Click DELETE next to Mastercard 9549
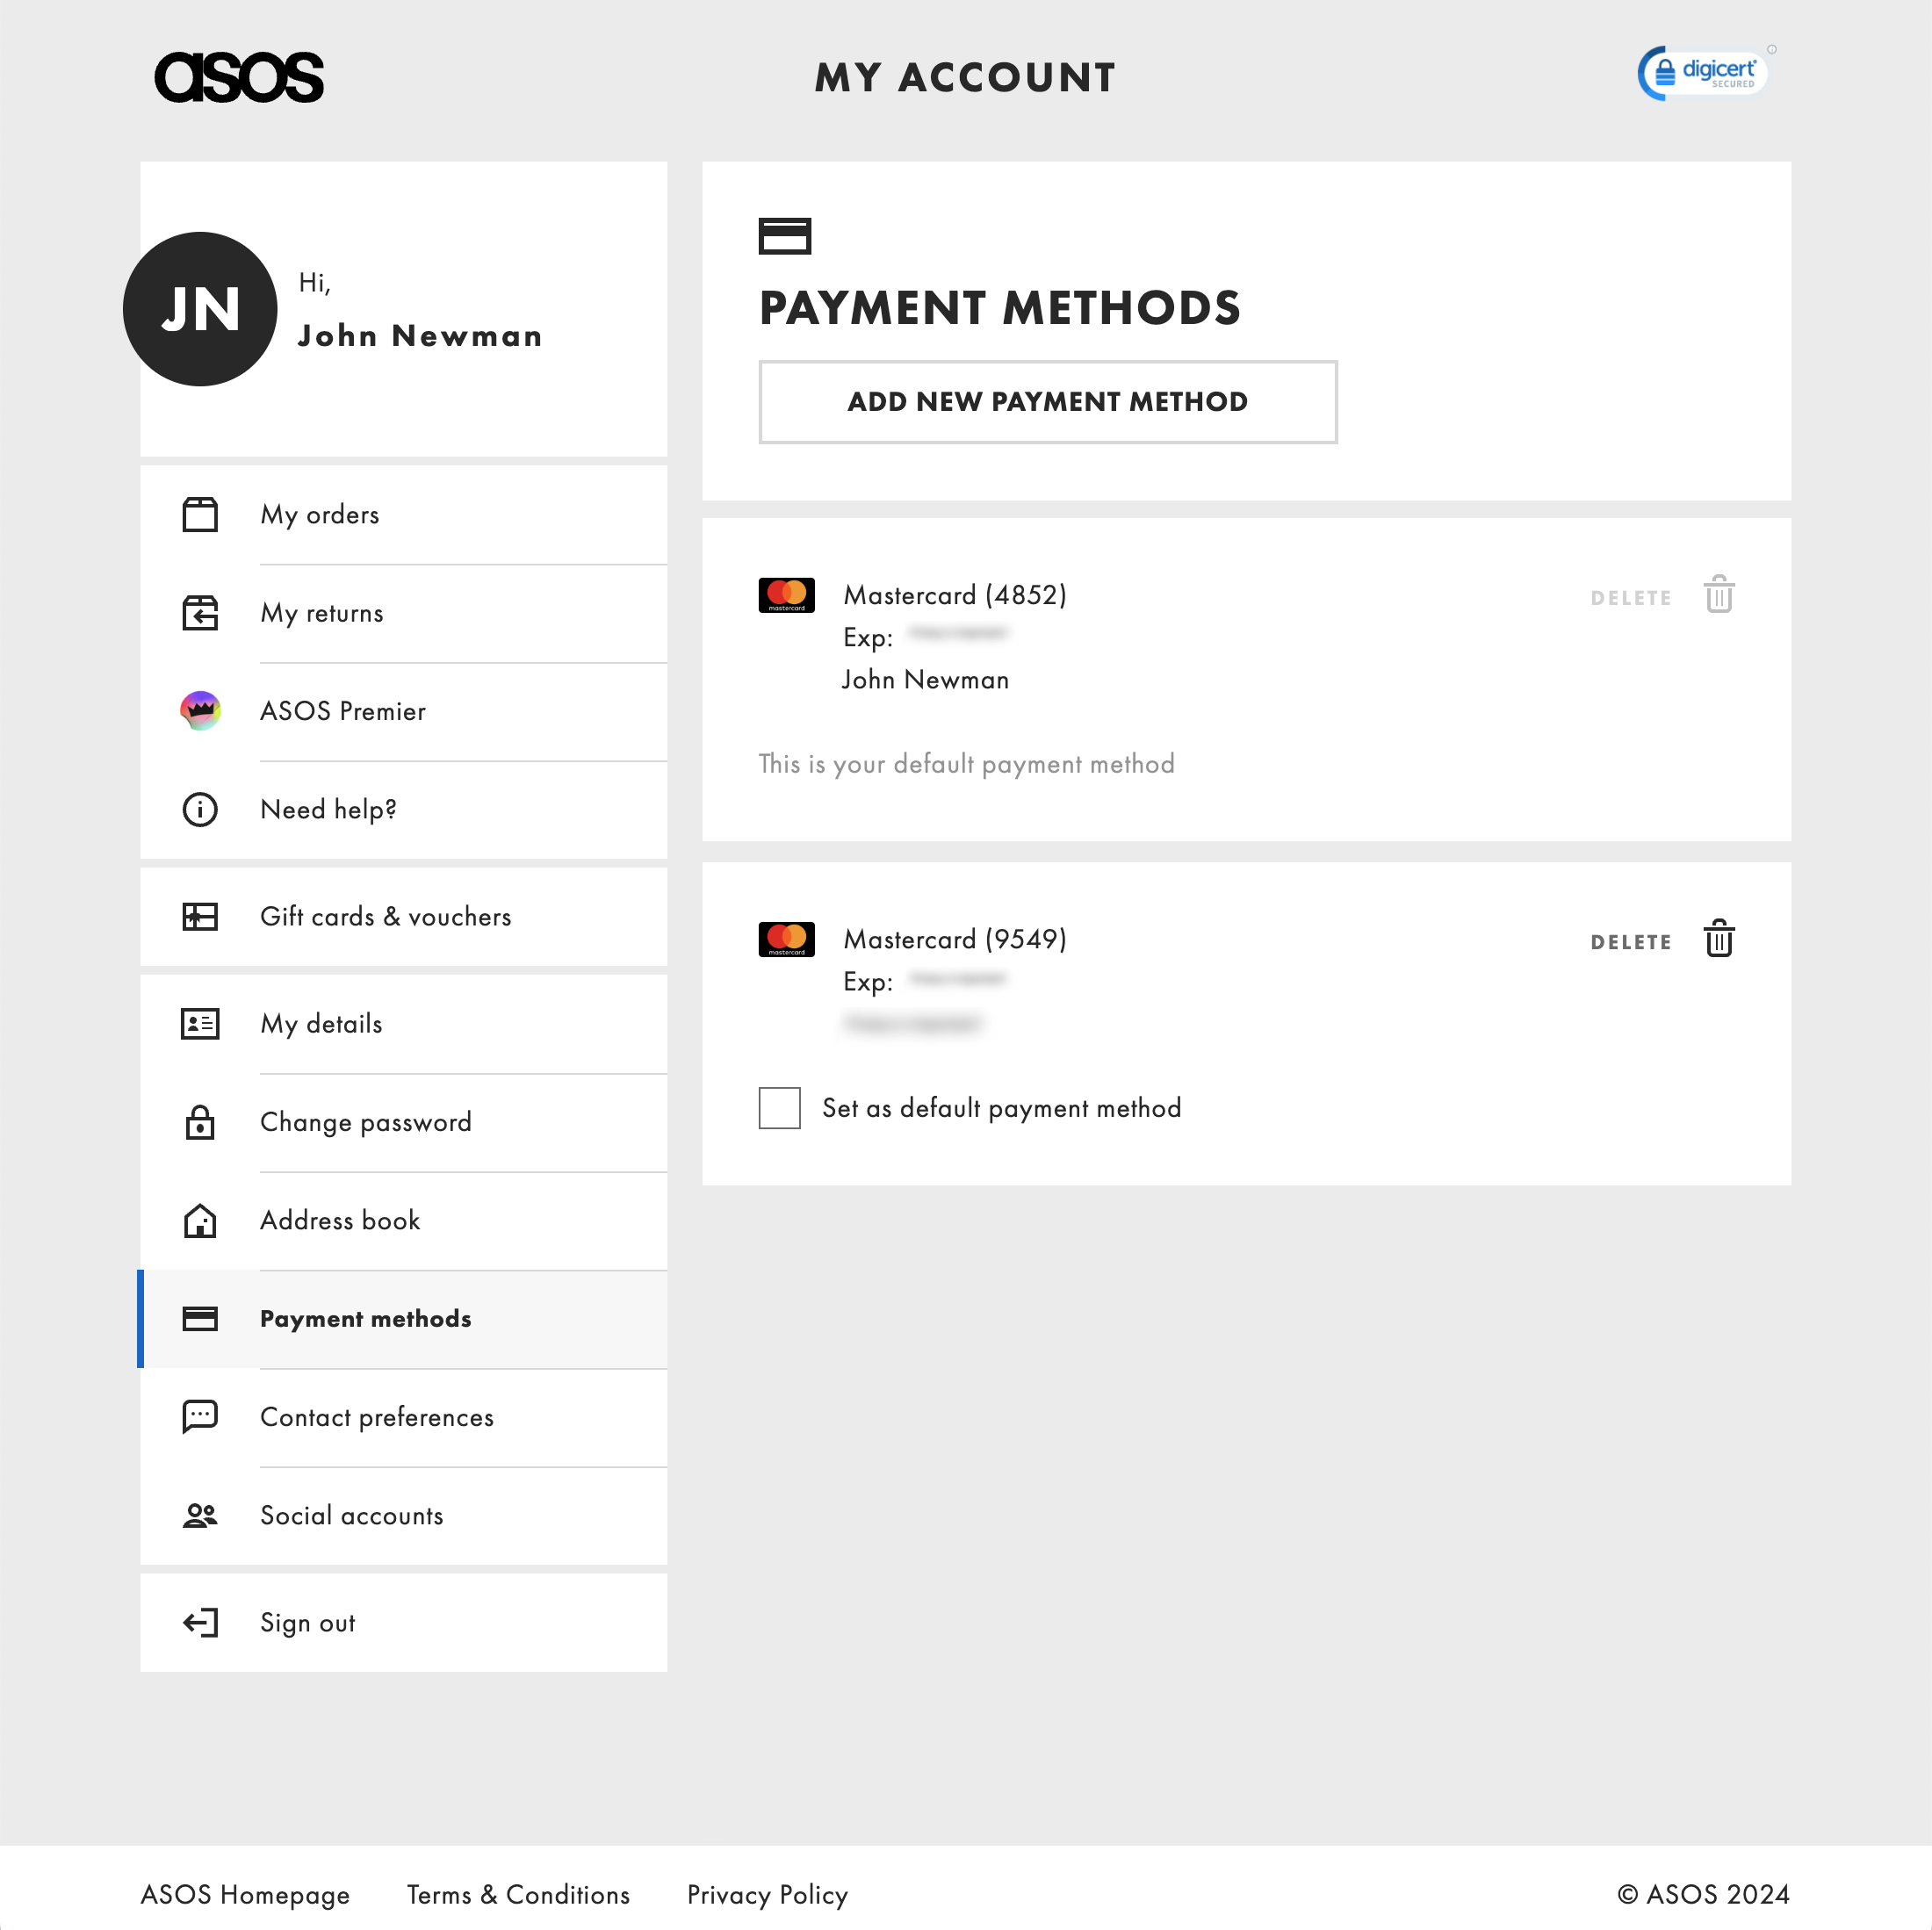The width and height of the screenshot is (1932, 1930). (1630, 941)
